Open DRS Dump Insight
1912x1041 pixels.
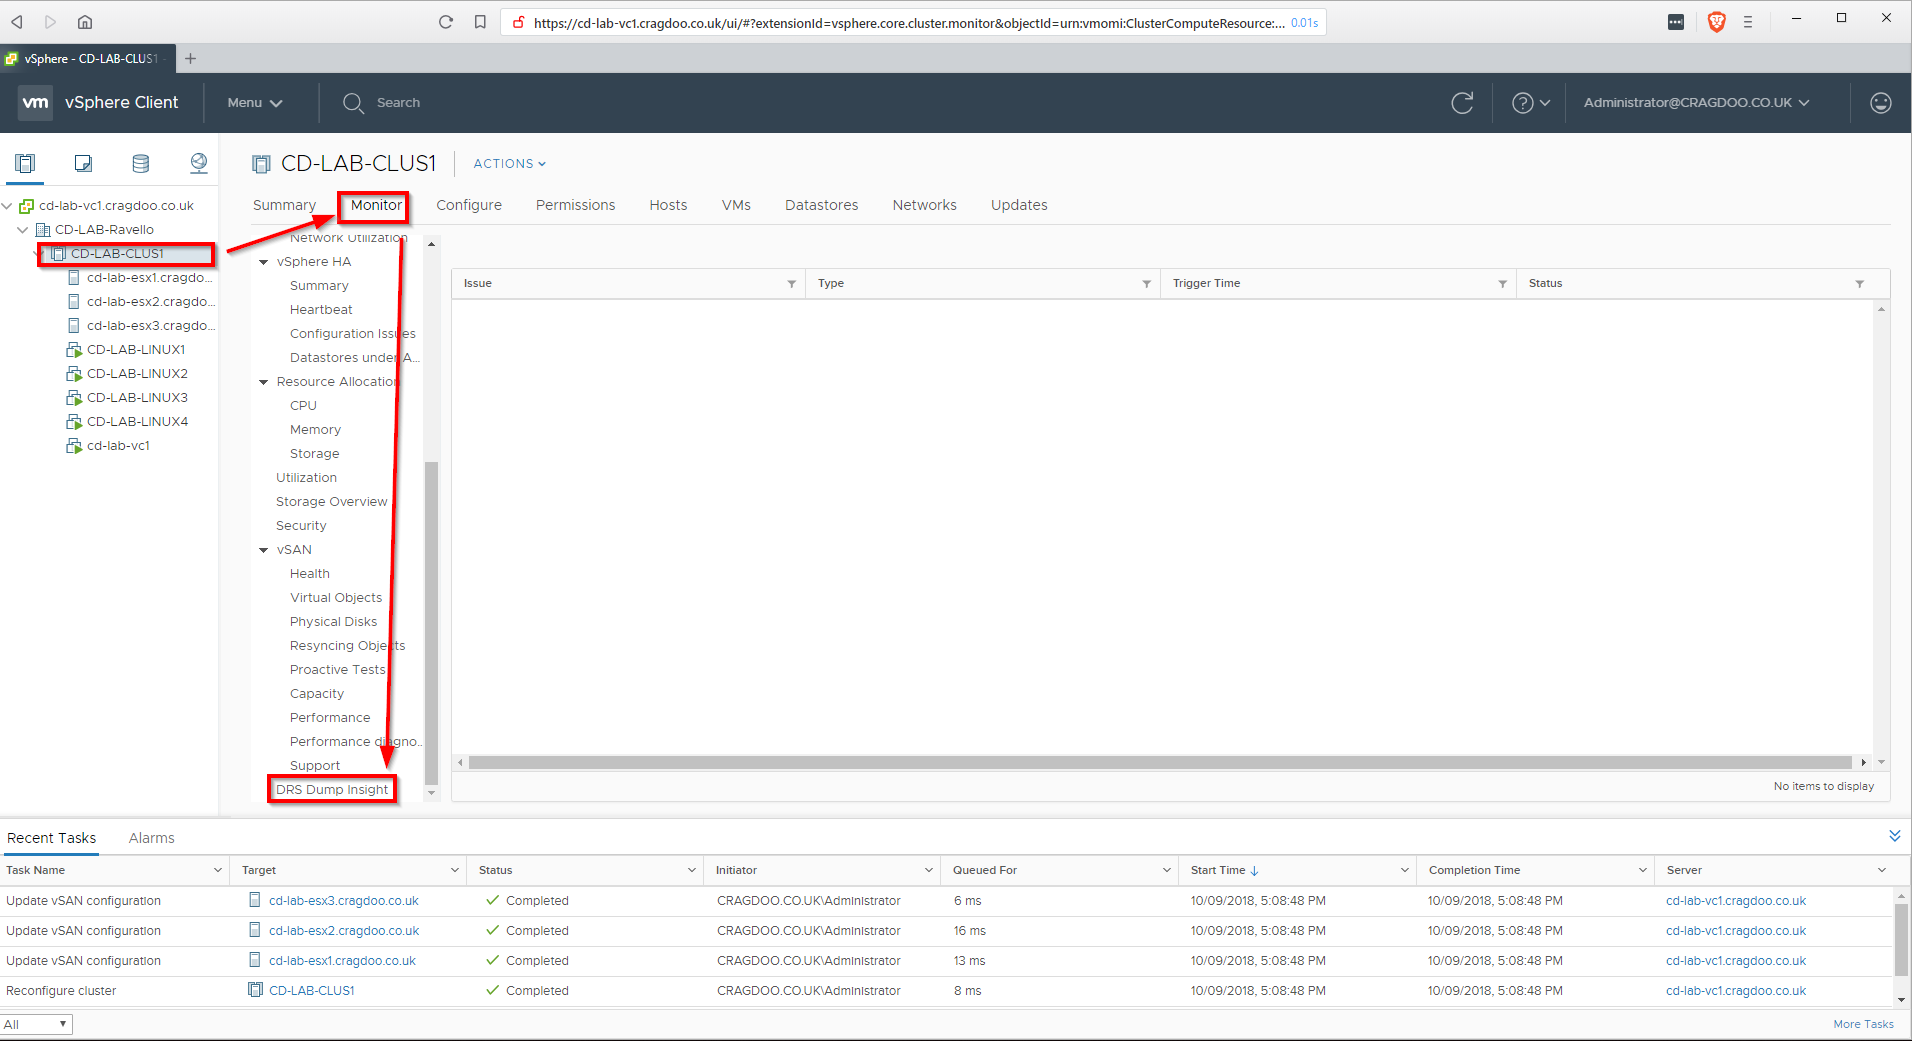[x=332, y=790]
